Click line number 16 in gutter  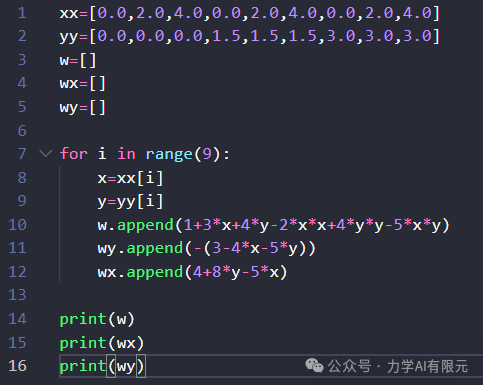17,366
